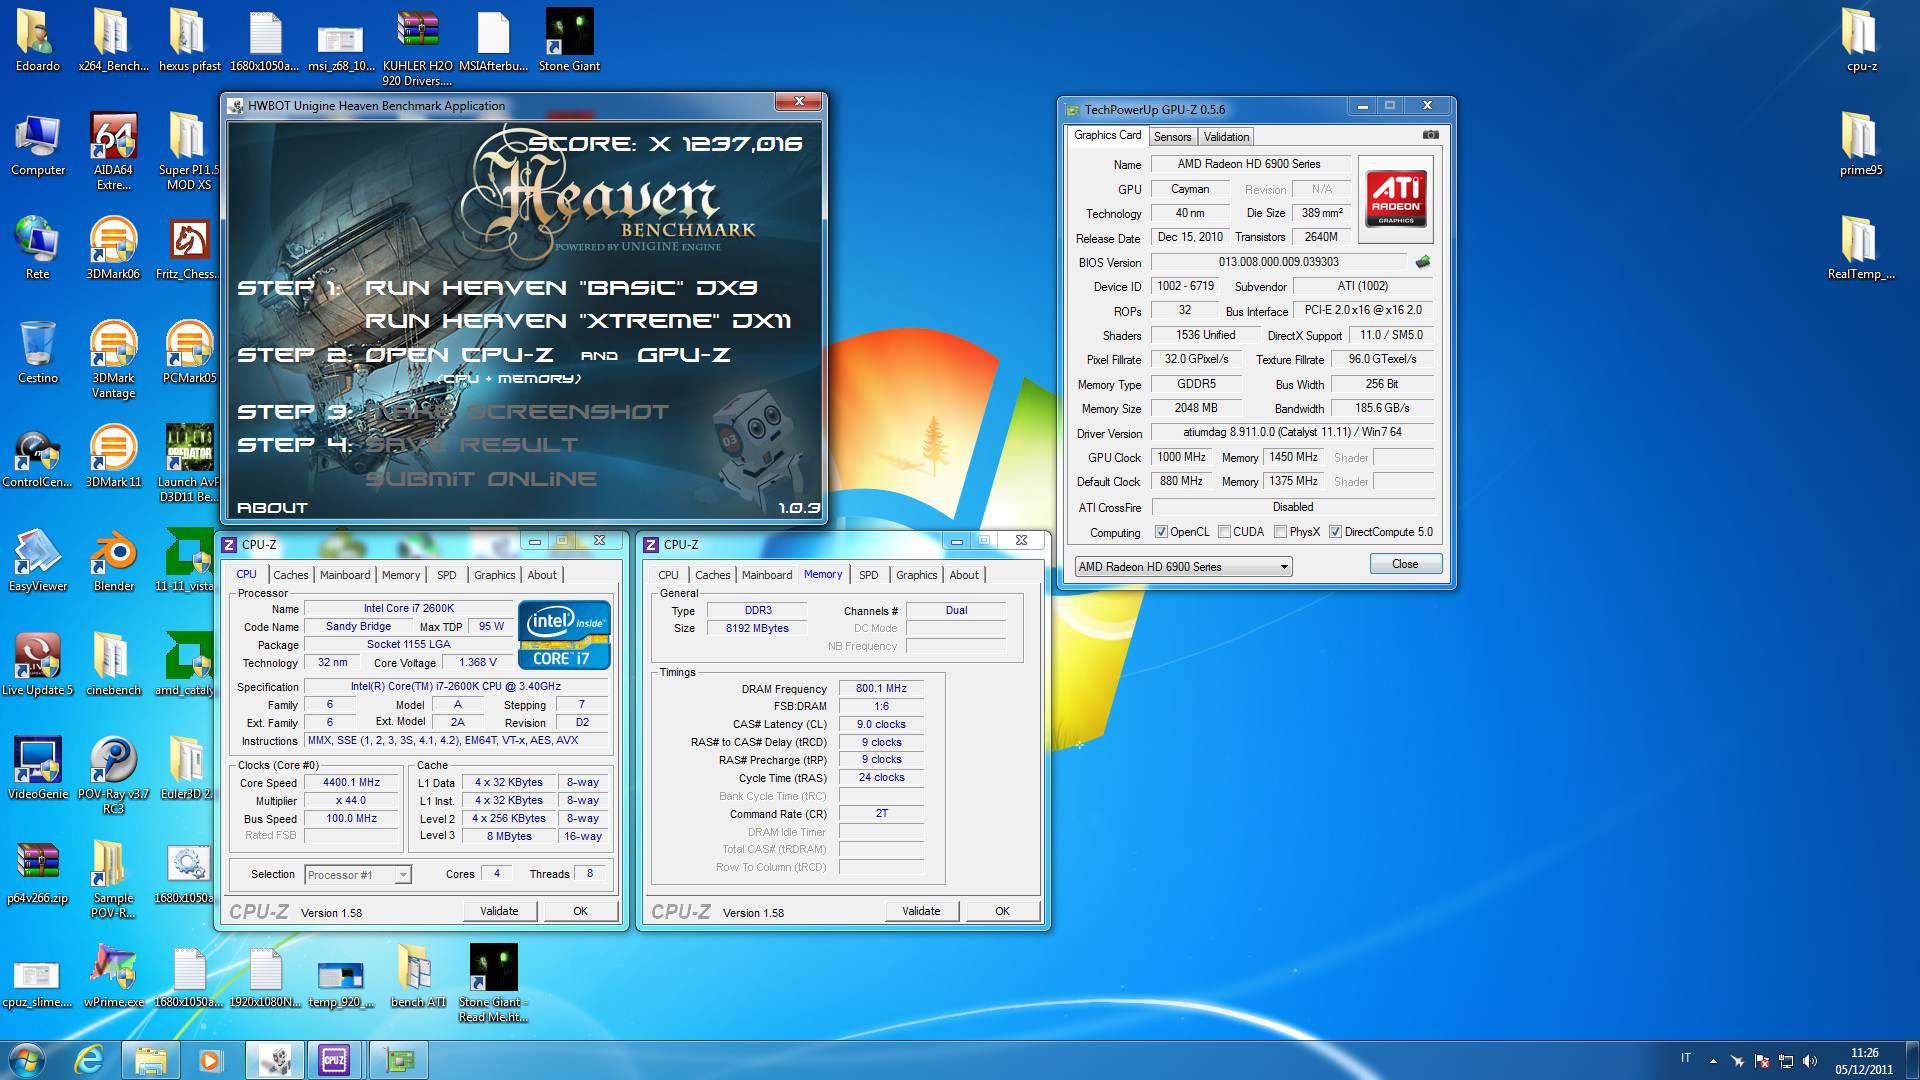This screenshot has height=1080, width=1920.
Task: Open the Super PI 1.5 MOD XS folder
Action: click(x=188, y=151)
